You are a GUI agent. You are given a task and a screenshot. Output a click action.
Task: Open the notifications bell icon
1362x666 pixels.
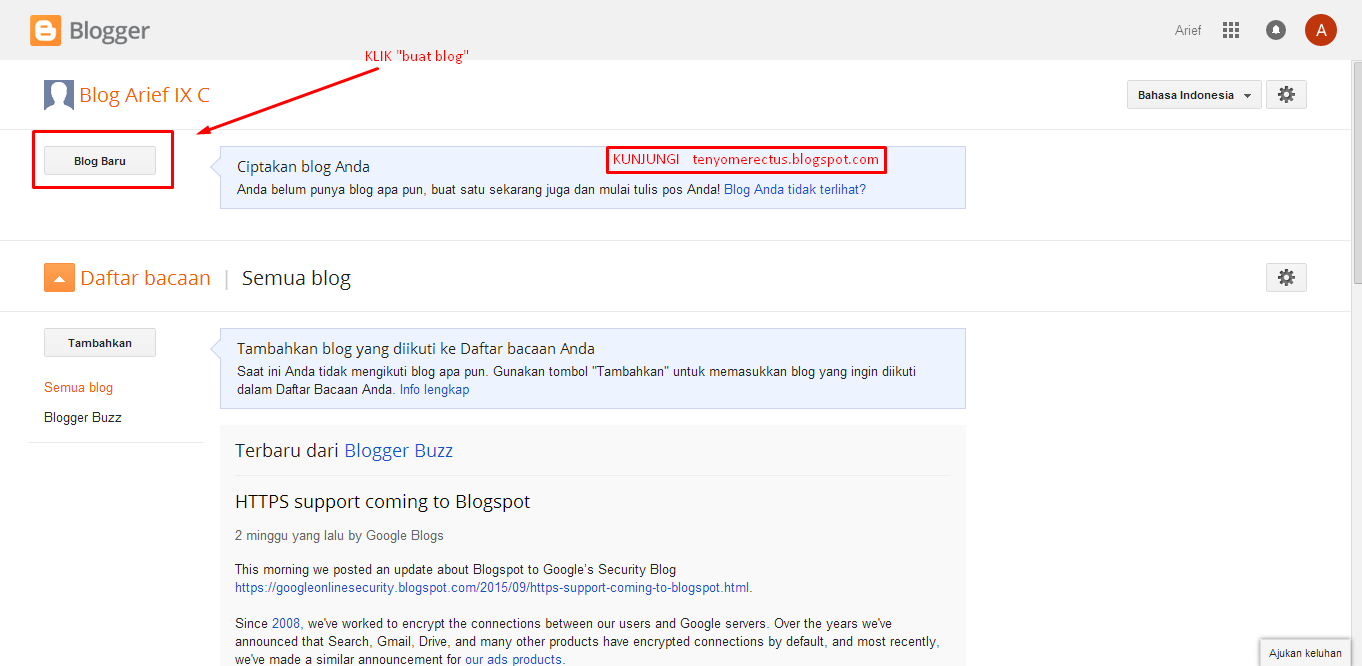click(1276, 30)
